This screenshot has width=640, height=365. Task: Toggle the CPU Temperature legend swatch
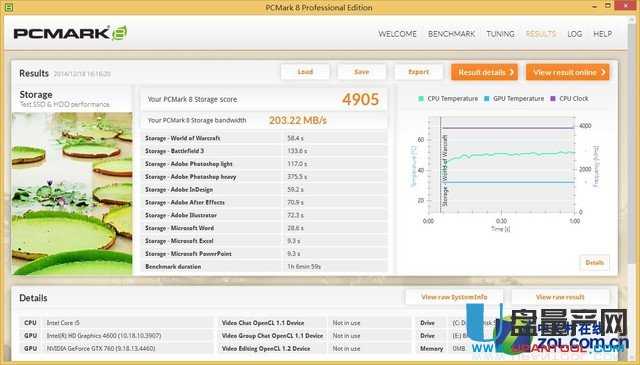[421, 99]
